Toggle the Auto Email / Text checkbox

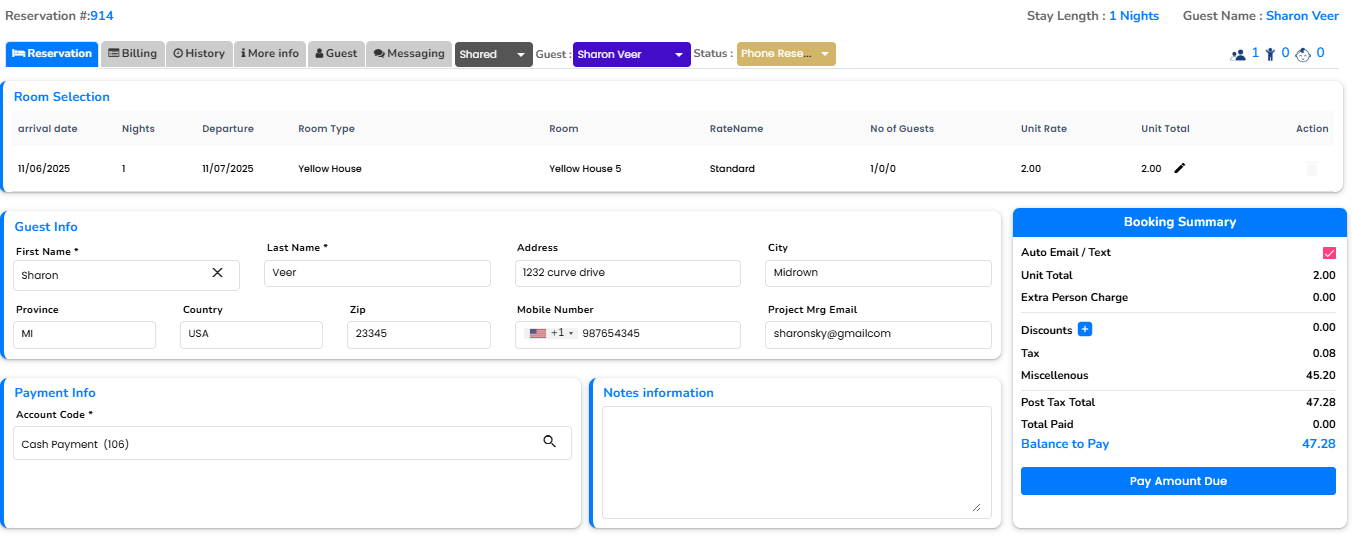point(1329,253)
